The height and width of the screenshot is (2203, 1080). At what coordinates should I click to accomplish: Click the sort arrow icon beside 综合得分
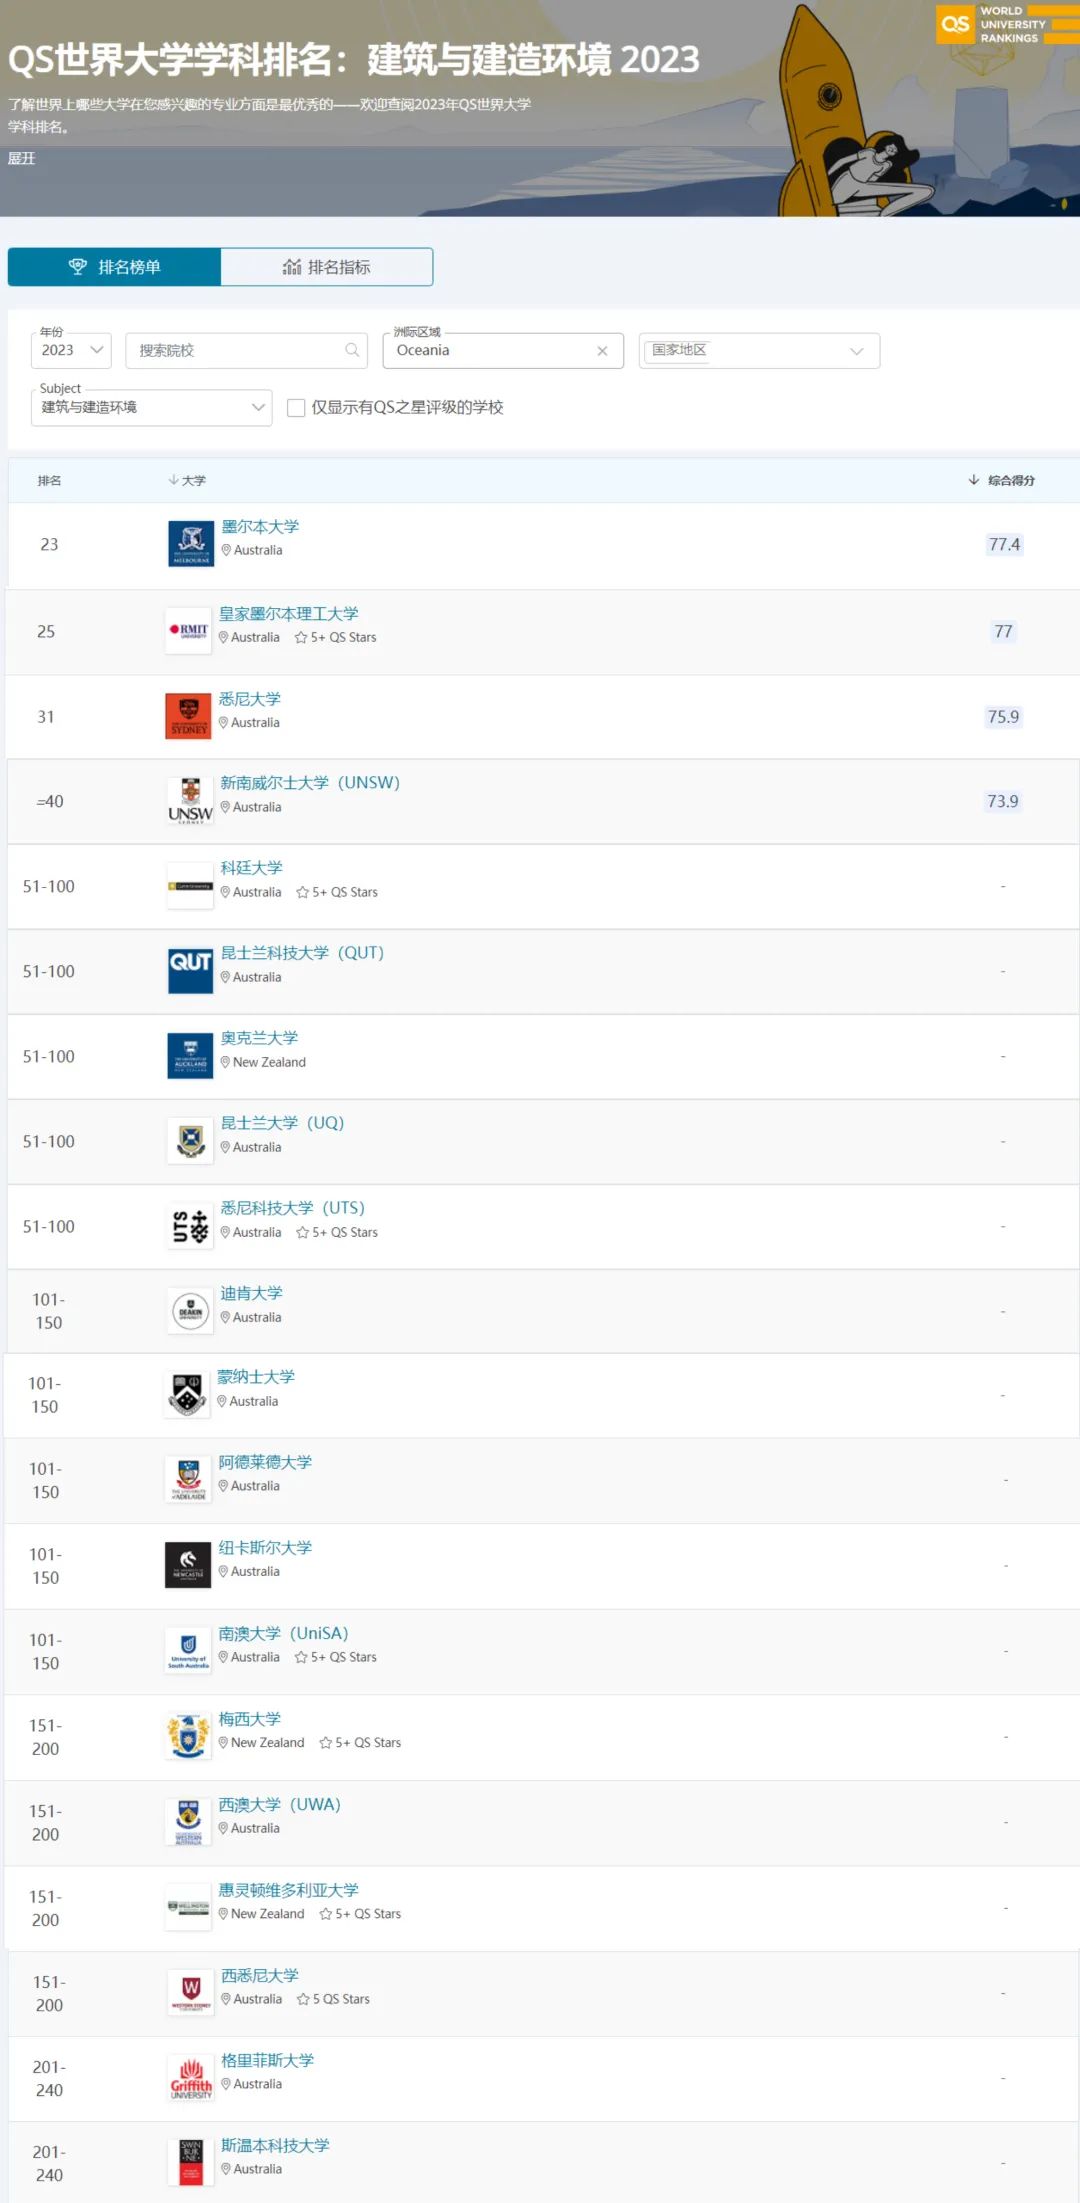973,480
